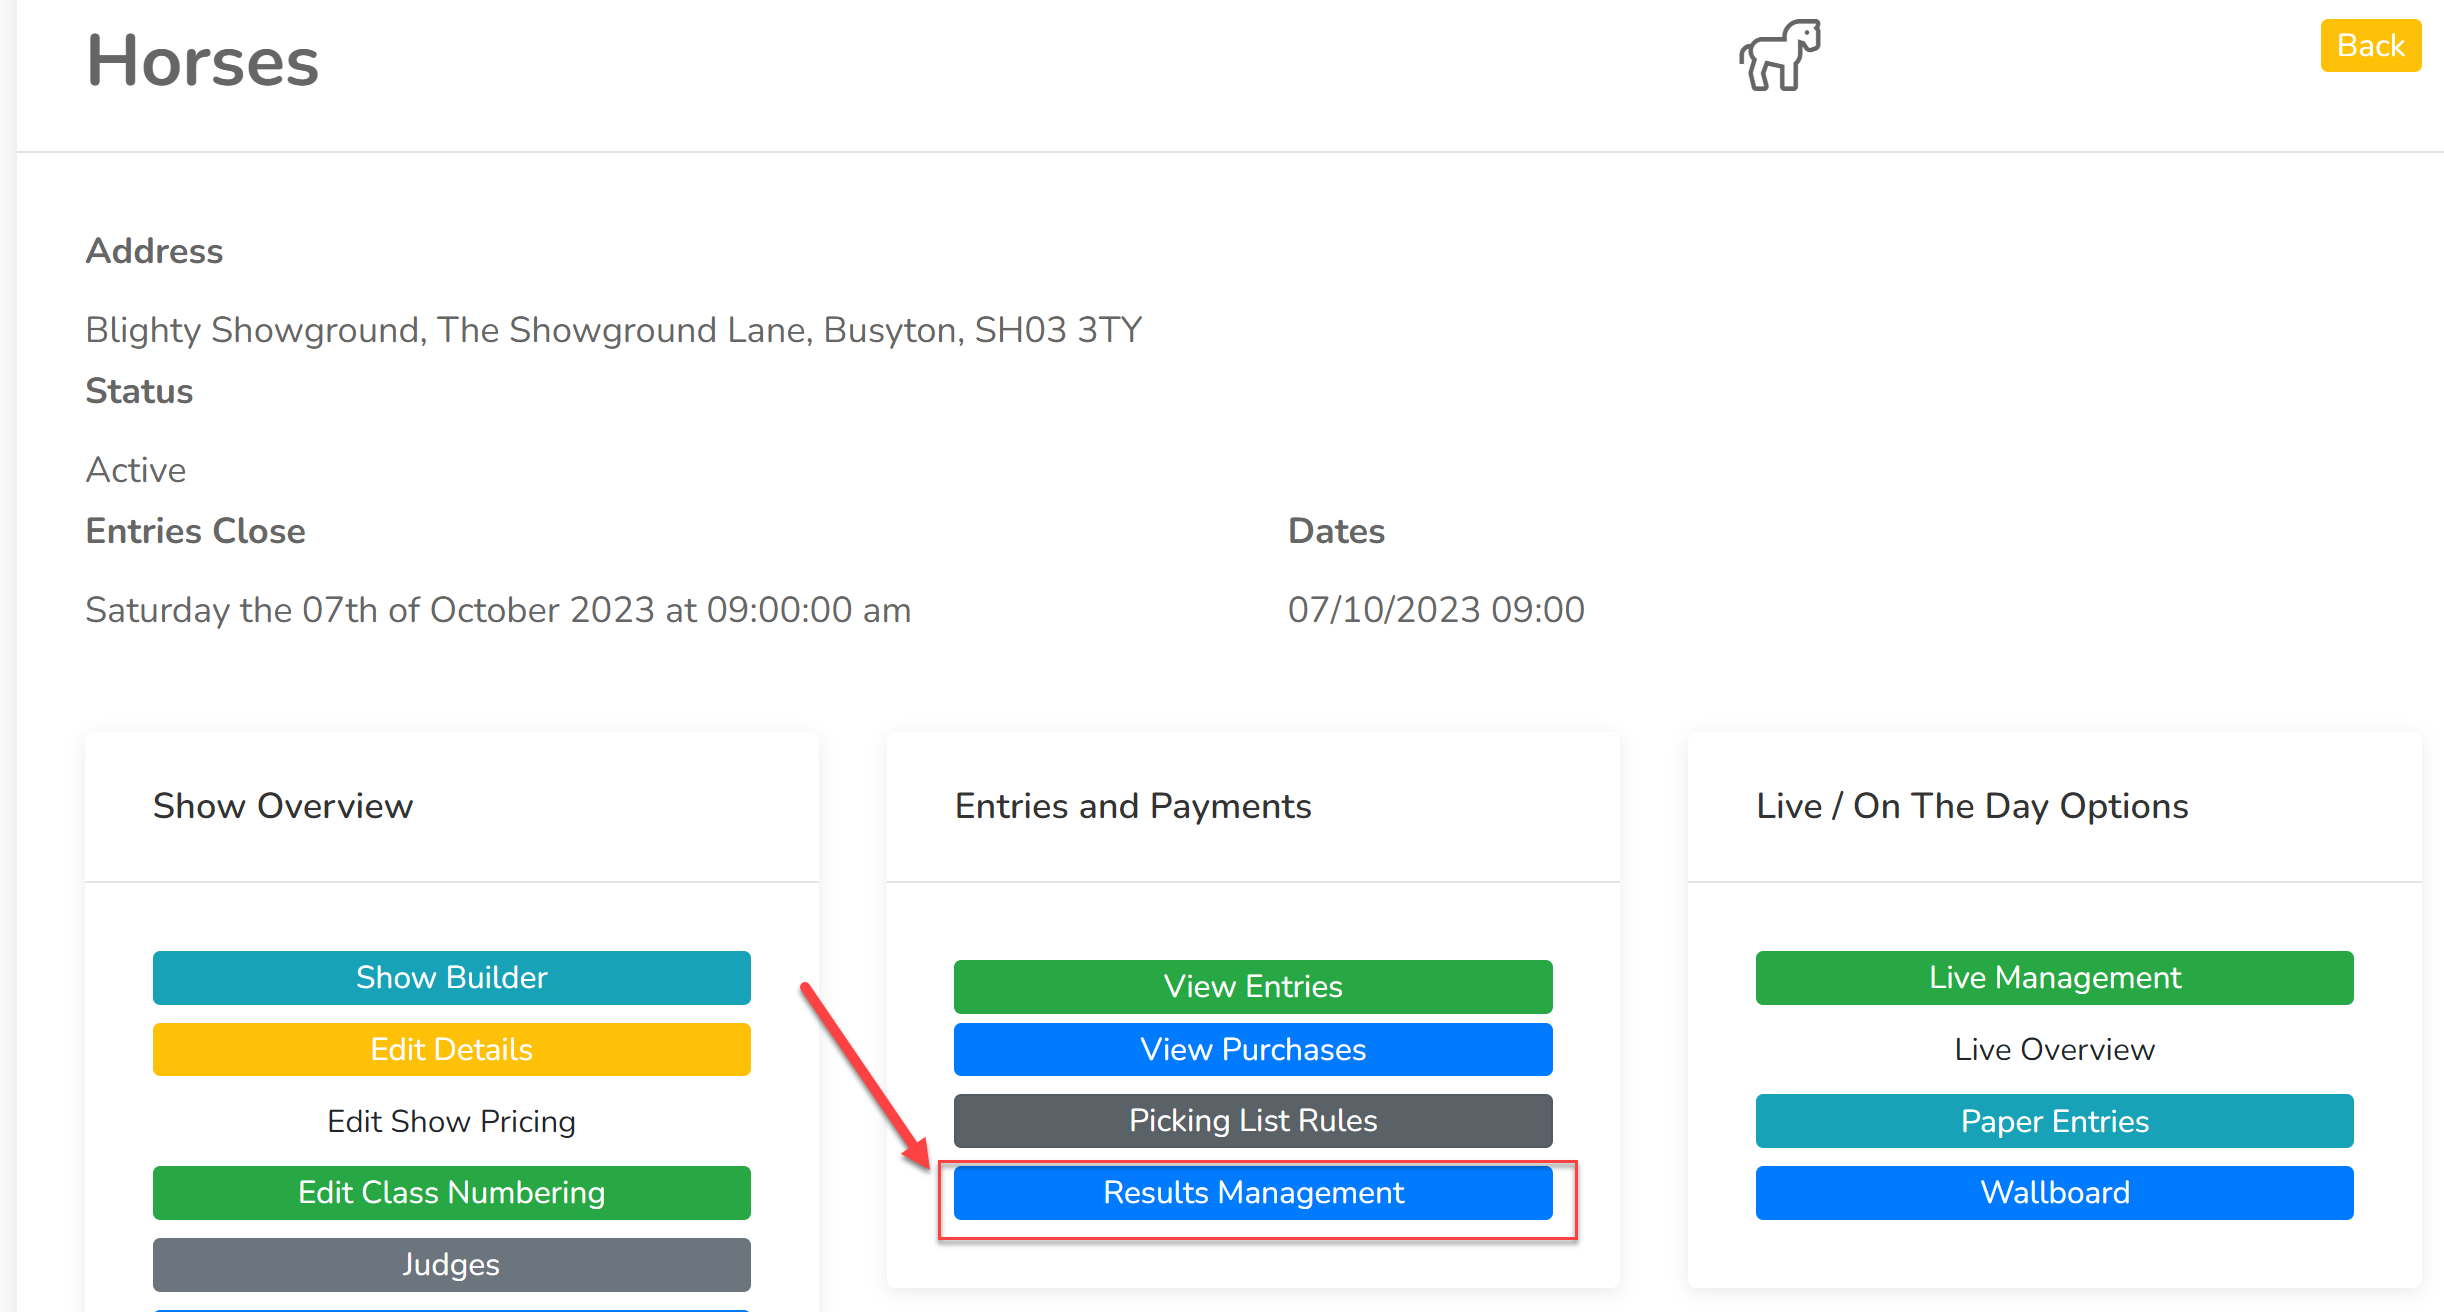Open Picking List Rules
This screenshot has width=2444, height=1312.
(1253, 1120)
